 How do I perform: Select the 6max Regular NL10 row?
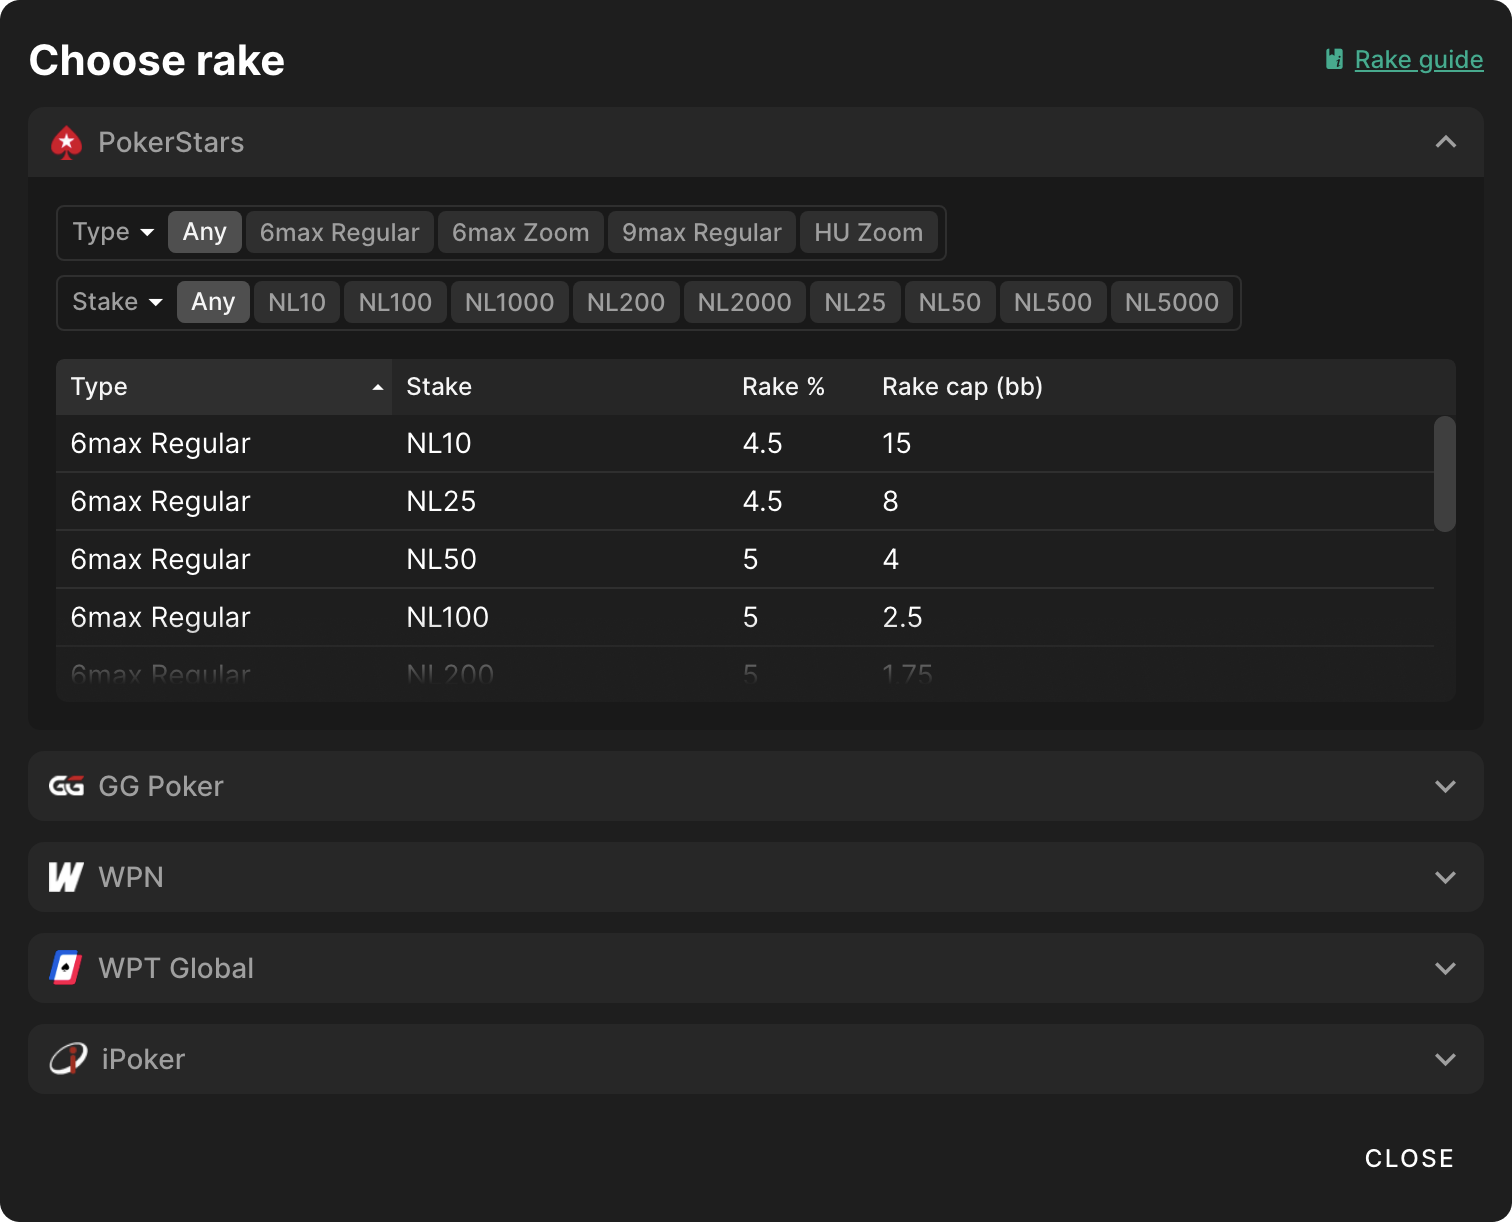coord(745,443)
